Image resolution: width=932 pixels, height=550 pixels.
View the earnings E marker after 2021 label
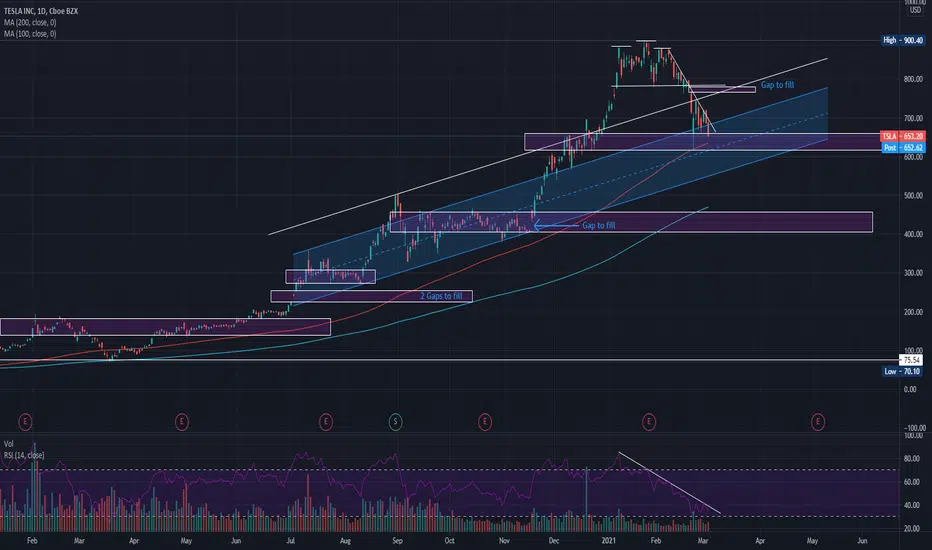pos(649,422)
